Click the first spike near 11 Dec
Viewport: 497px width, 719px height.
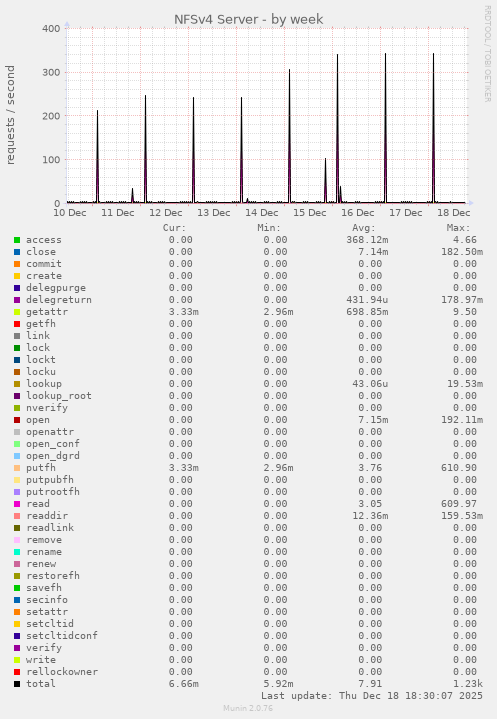point(97,156)
